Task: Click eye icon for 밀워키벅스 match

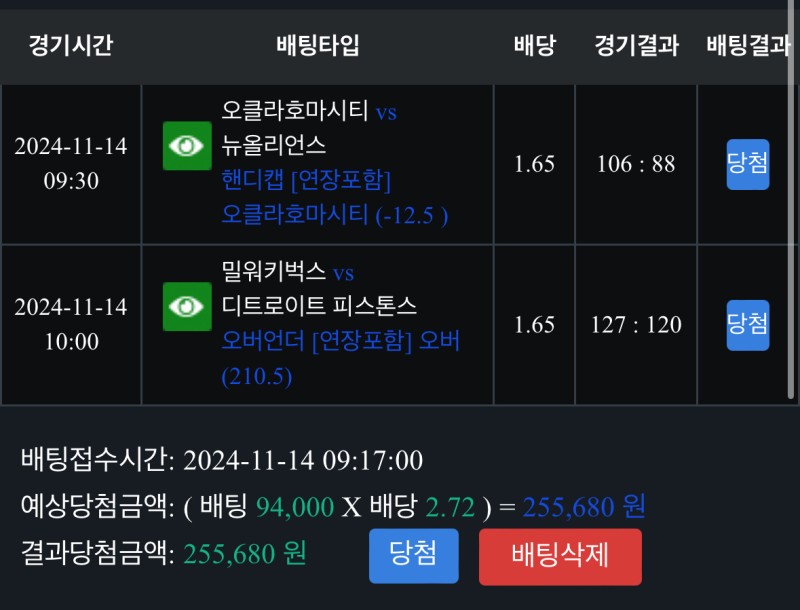Action: 187,306
